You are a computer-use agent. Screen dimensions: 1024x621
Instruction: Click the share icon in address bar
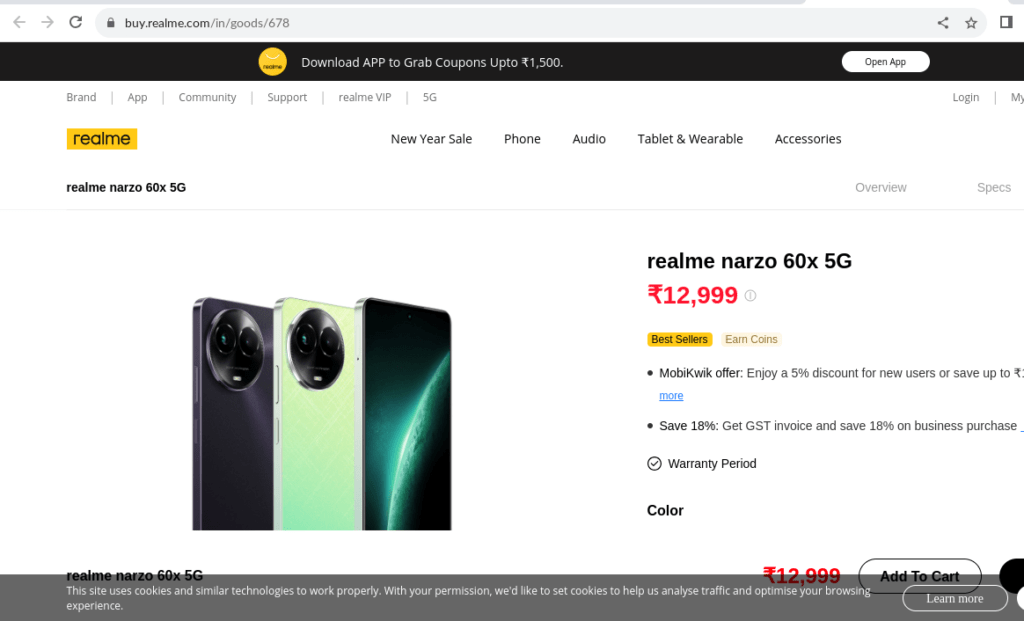(943, 22)
